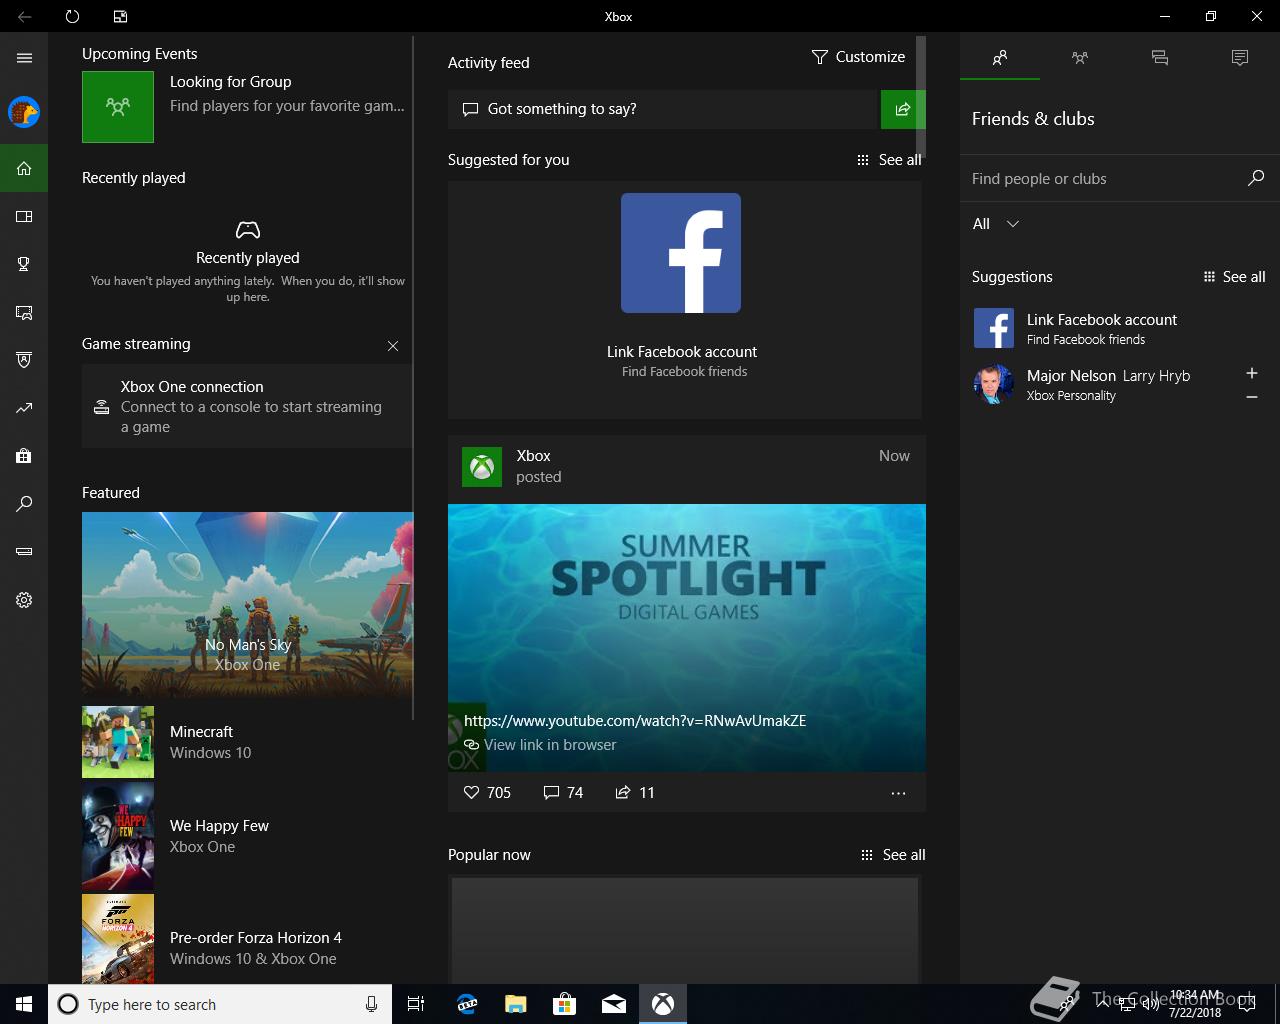Open We Happy Few featured item
The width and height of the screenshot is (1280, 1024).
[x=245, y=836]
